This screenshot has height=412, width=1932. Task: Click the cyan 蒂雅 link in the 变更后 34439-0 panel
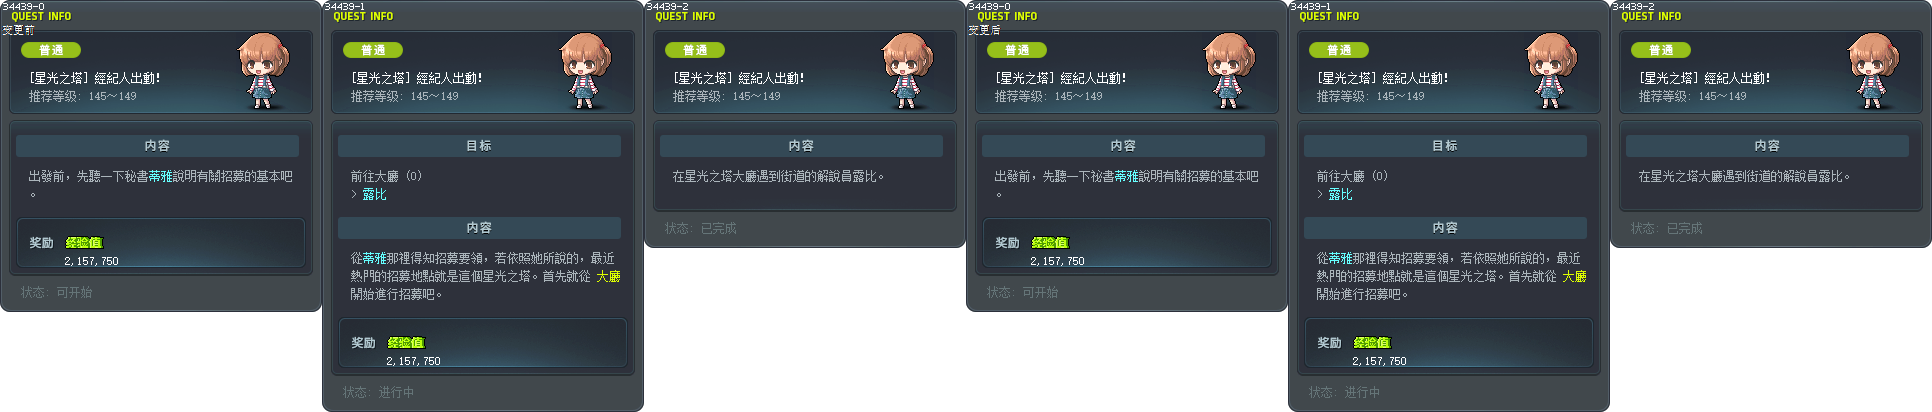1126,176
